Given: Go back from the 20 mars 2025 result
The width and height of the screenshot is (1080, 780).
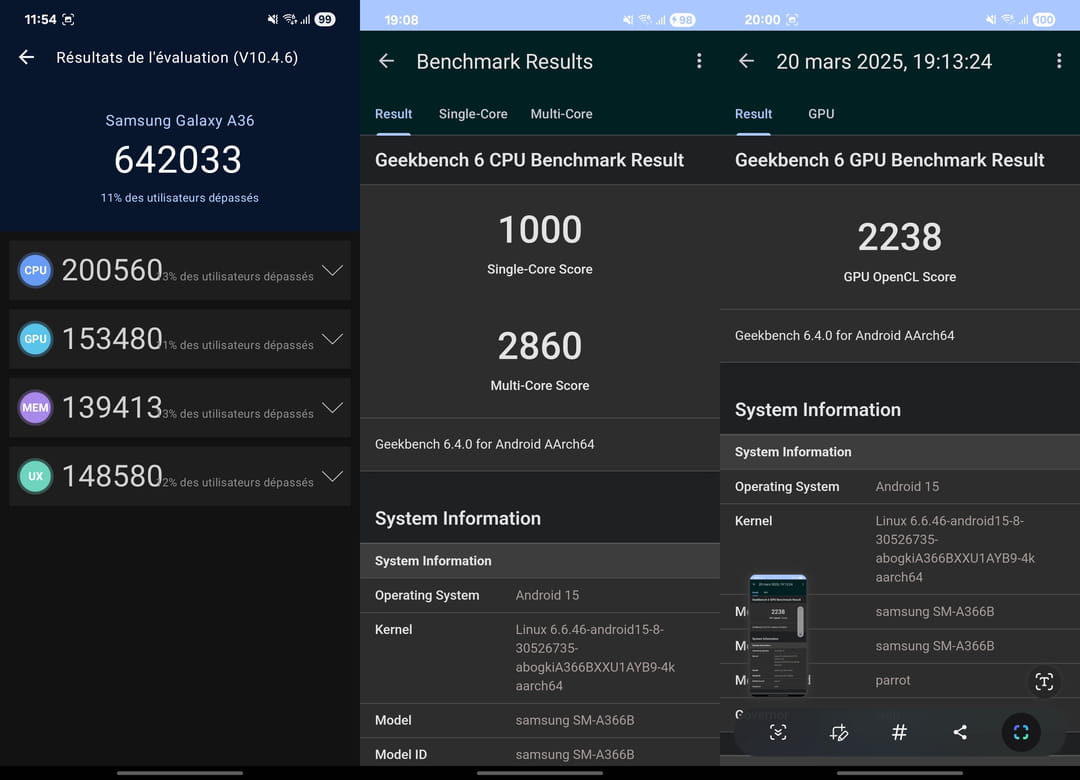Looking at the screenshot, I should click(x=747, y=61).
